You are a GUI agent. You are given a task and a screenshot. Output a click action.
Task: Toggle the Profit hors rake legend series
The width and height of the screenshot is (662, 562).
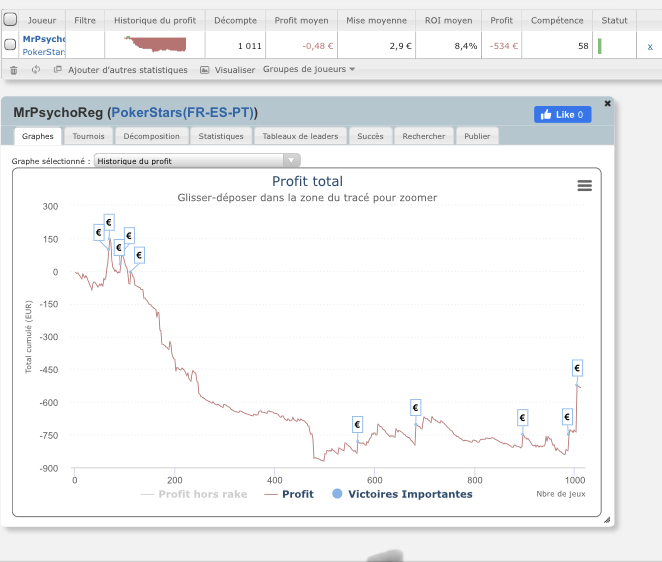(x=194, y=494)
